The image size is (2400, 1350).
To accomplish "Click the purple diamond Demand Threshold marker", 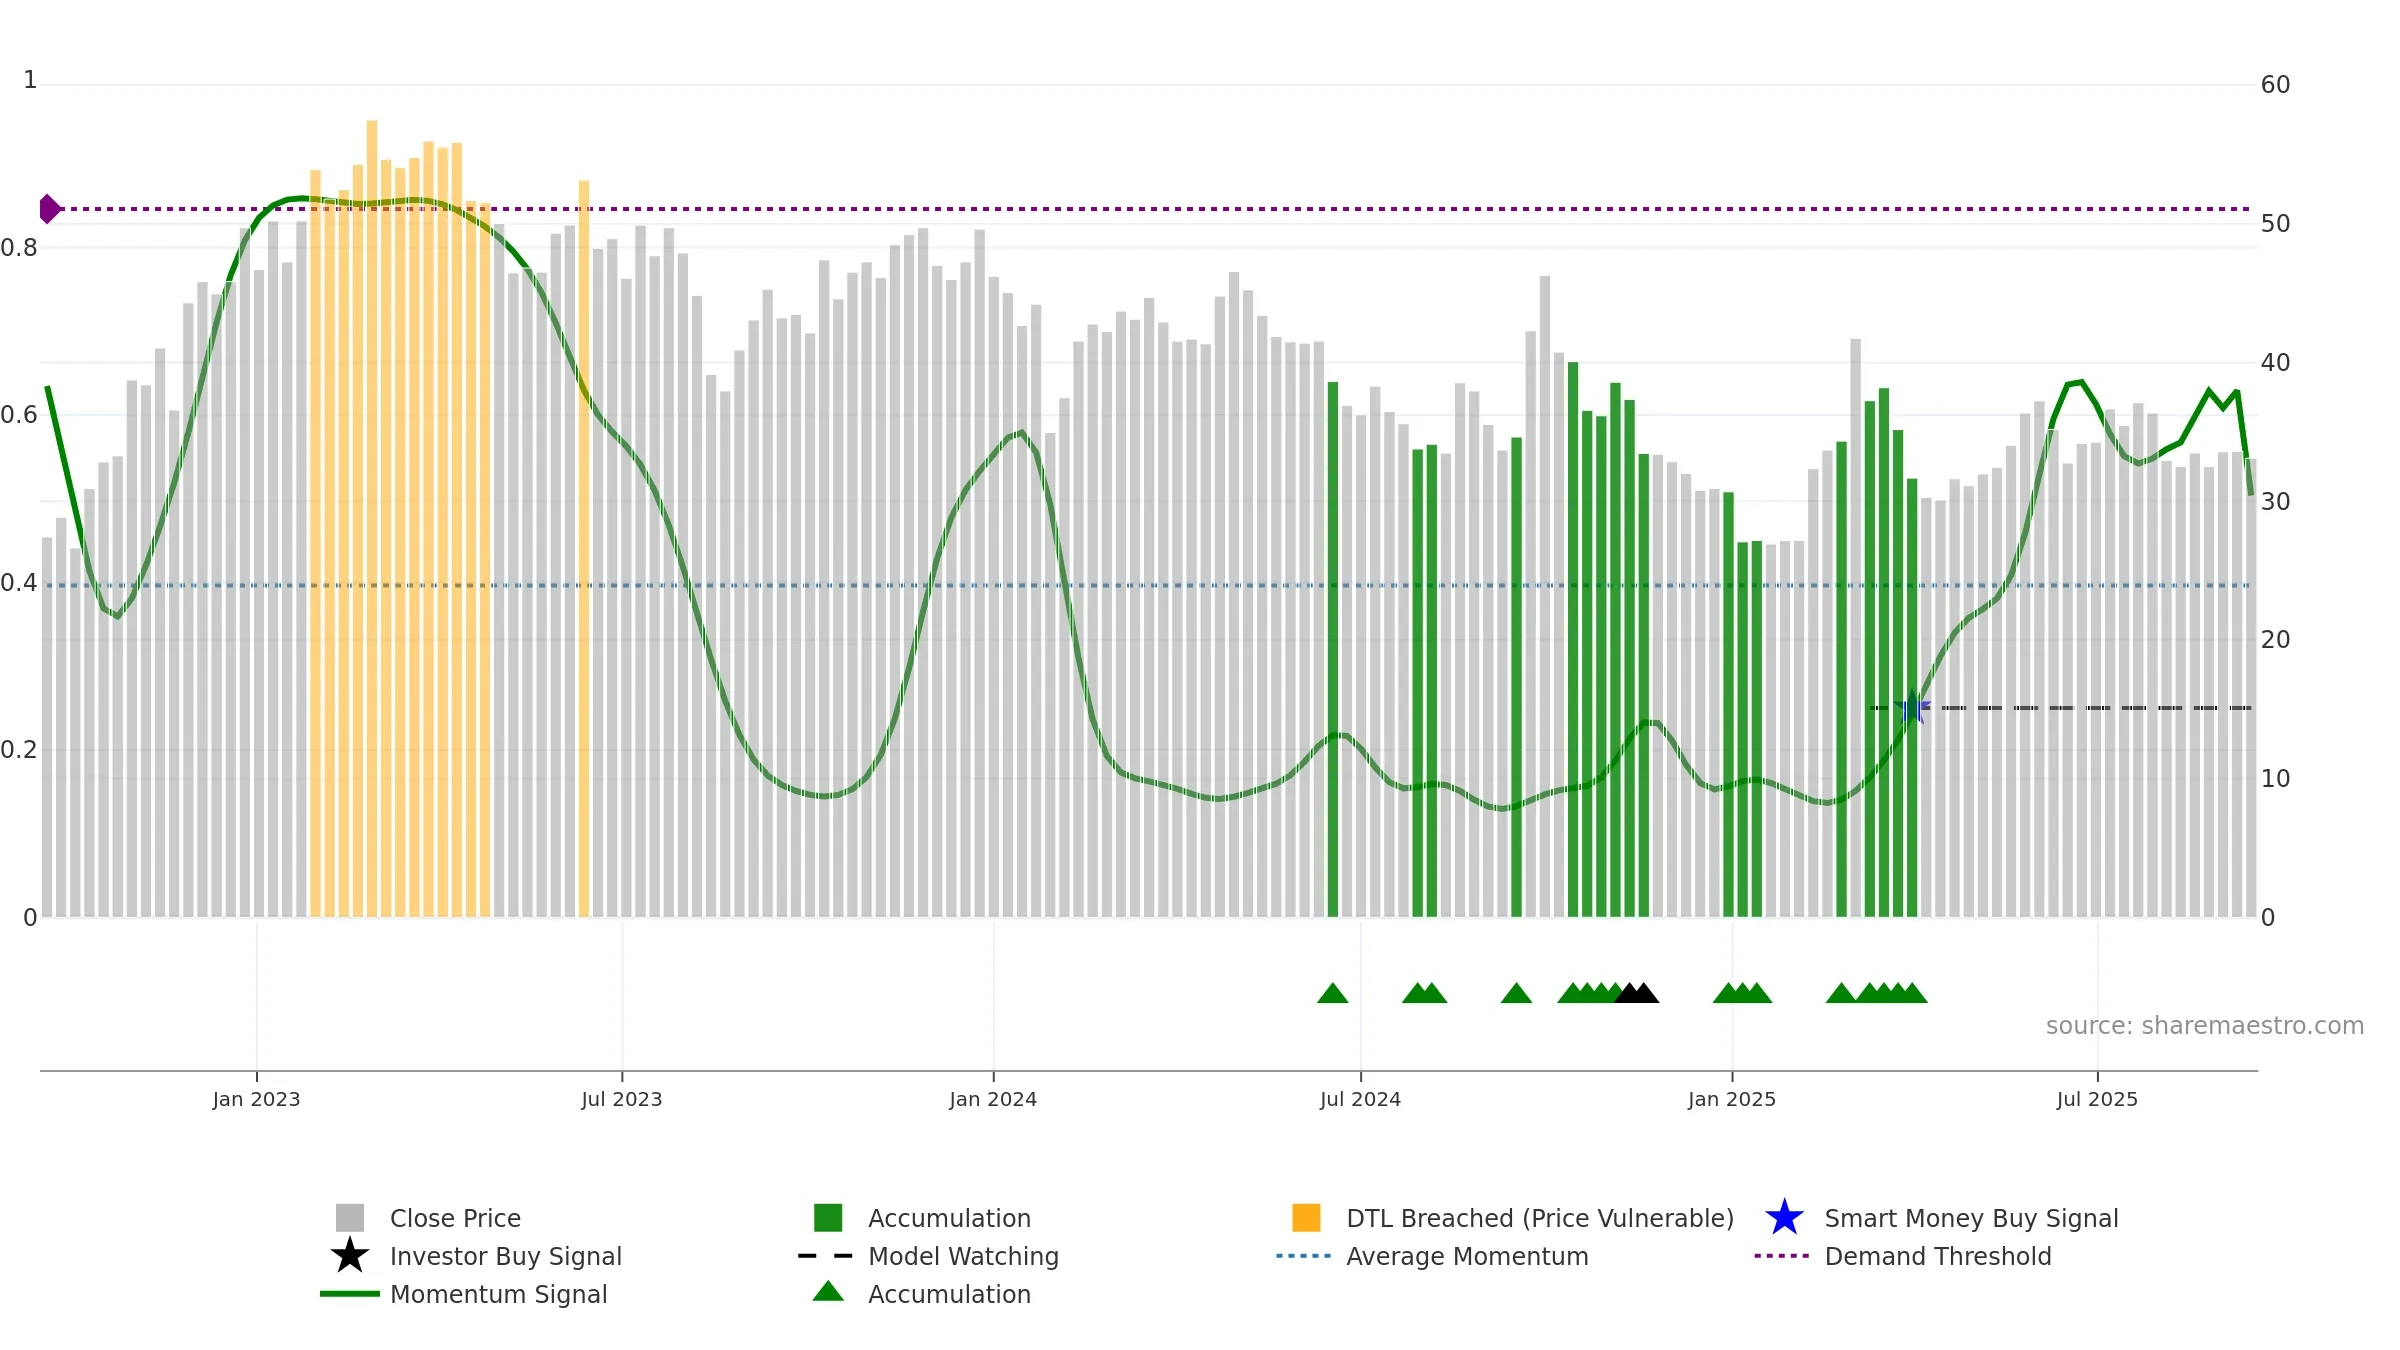I will point(49,209).
